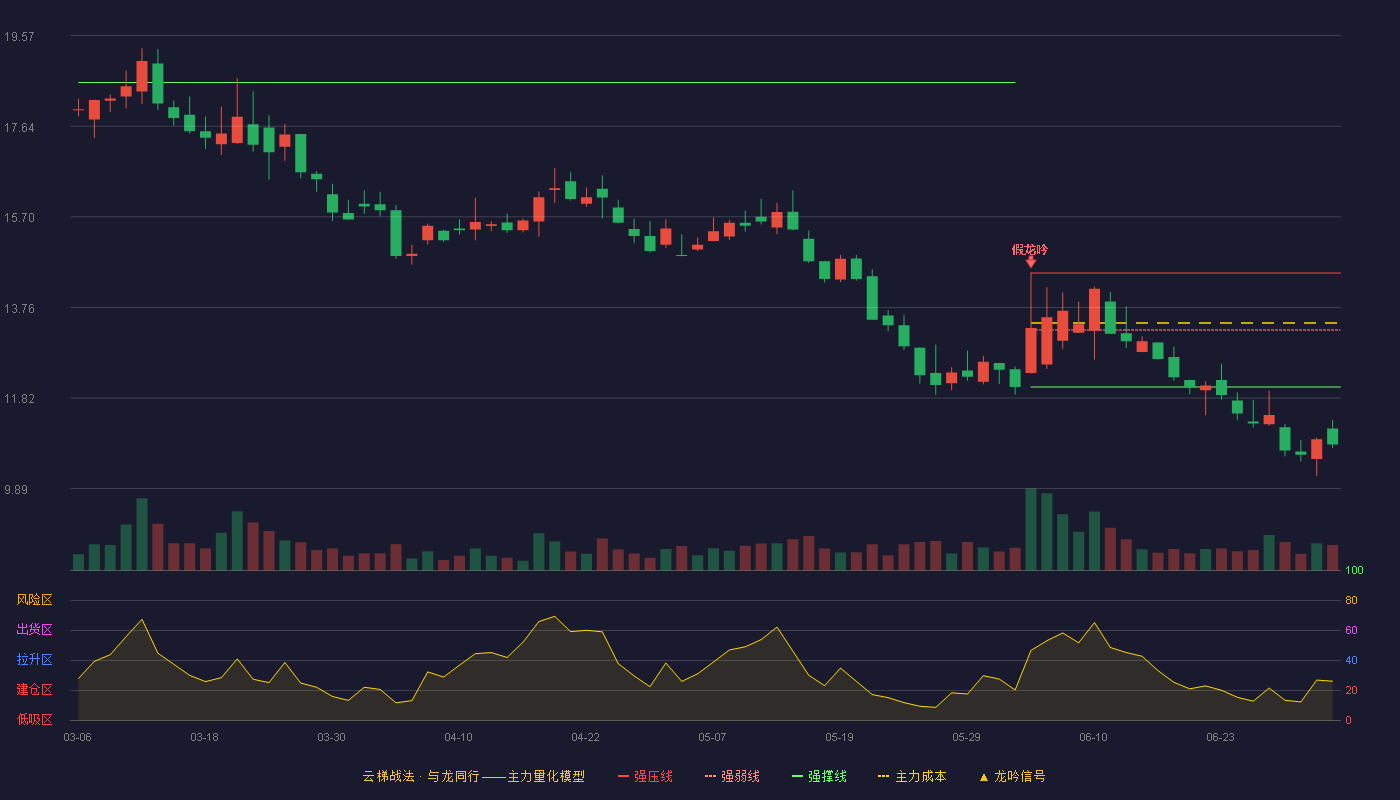1400x800 pixels.
Task: Click the 04-10 date label
Action: pos(458,737)
